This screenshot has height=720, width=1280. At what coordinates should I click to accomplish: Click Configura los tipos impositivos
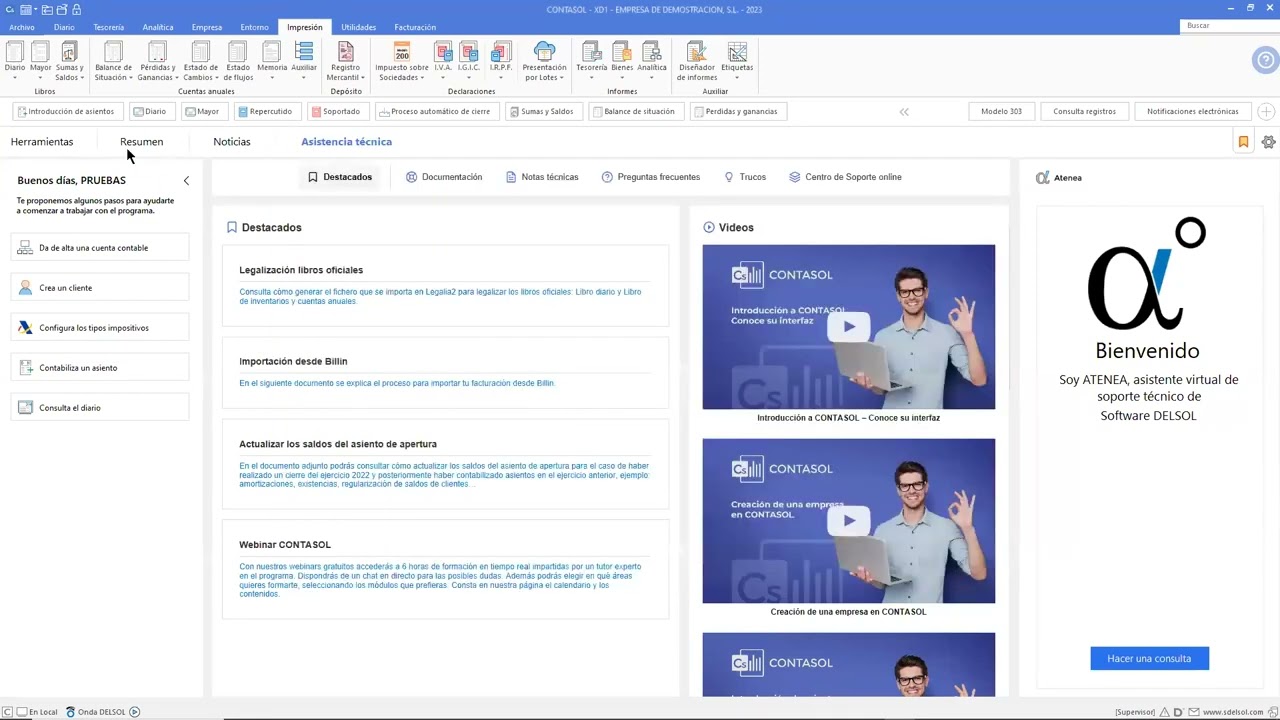(100, 328)
